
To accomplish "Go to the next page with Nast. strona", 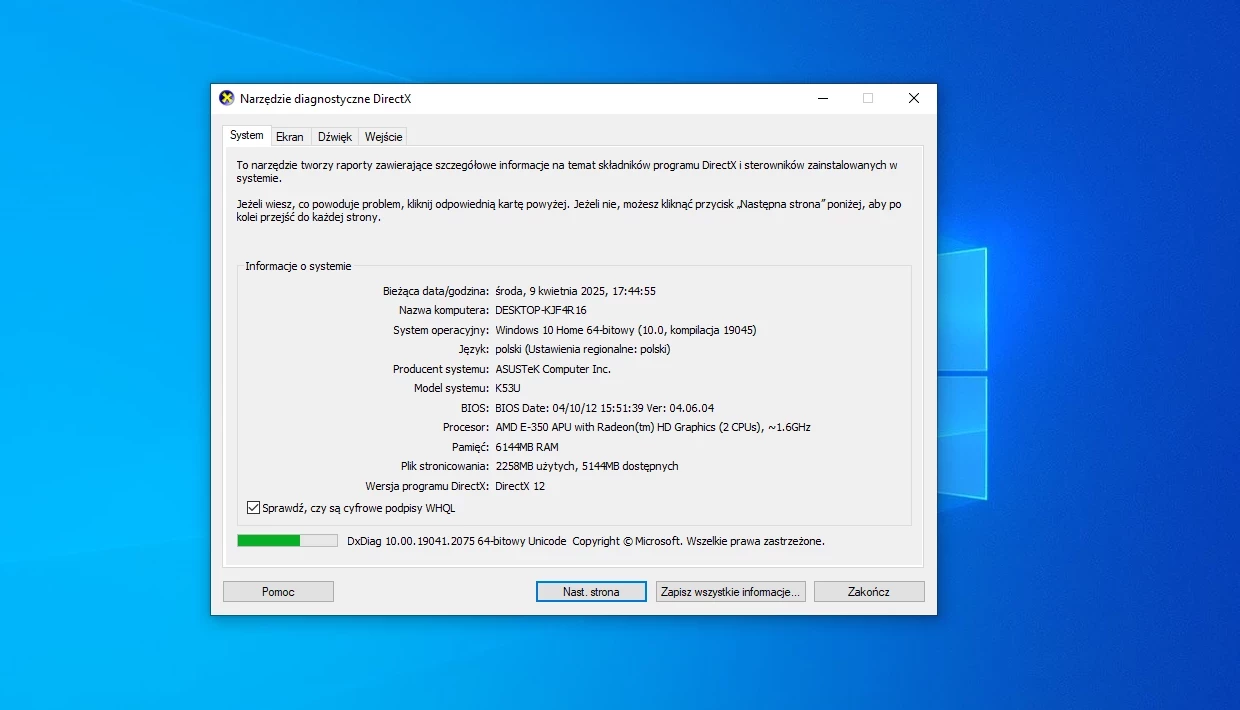I will [x=591, y=592].
